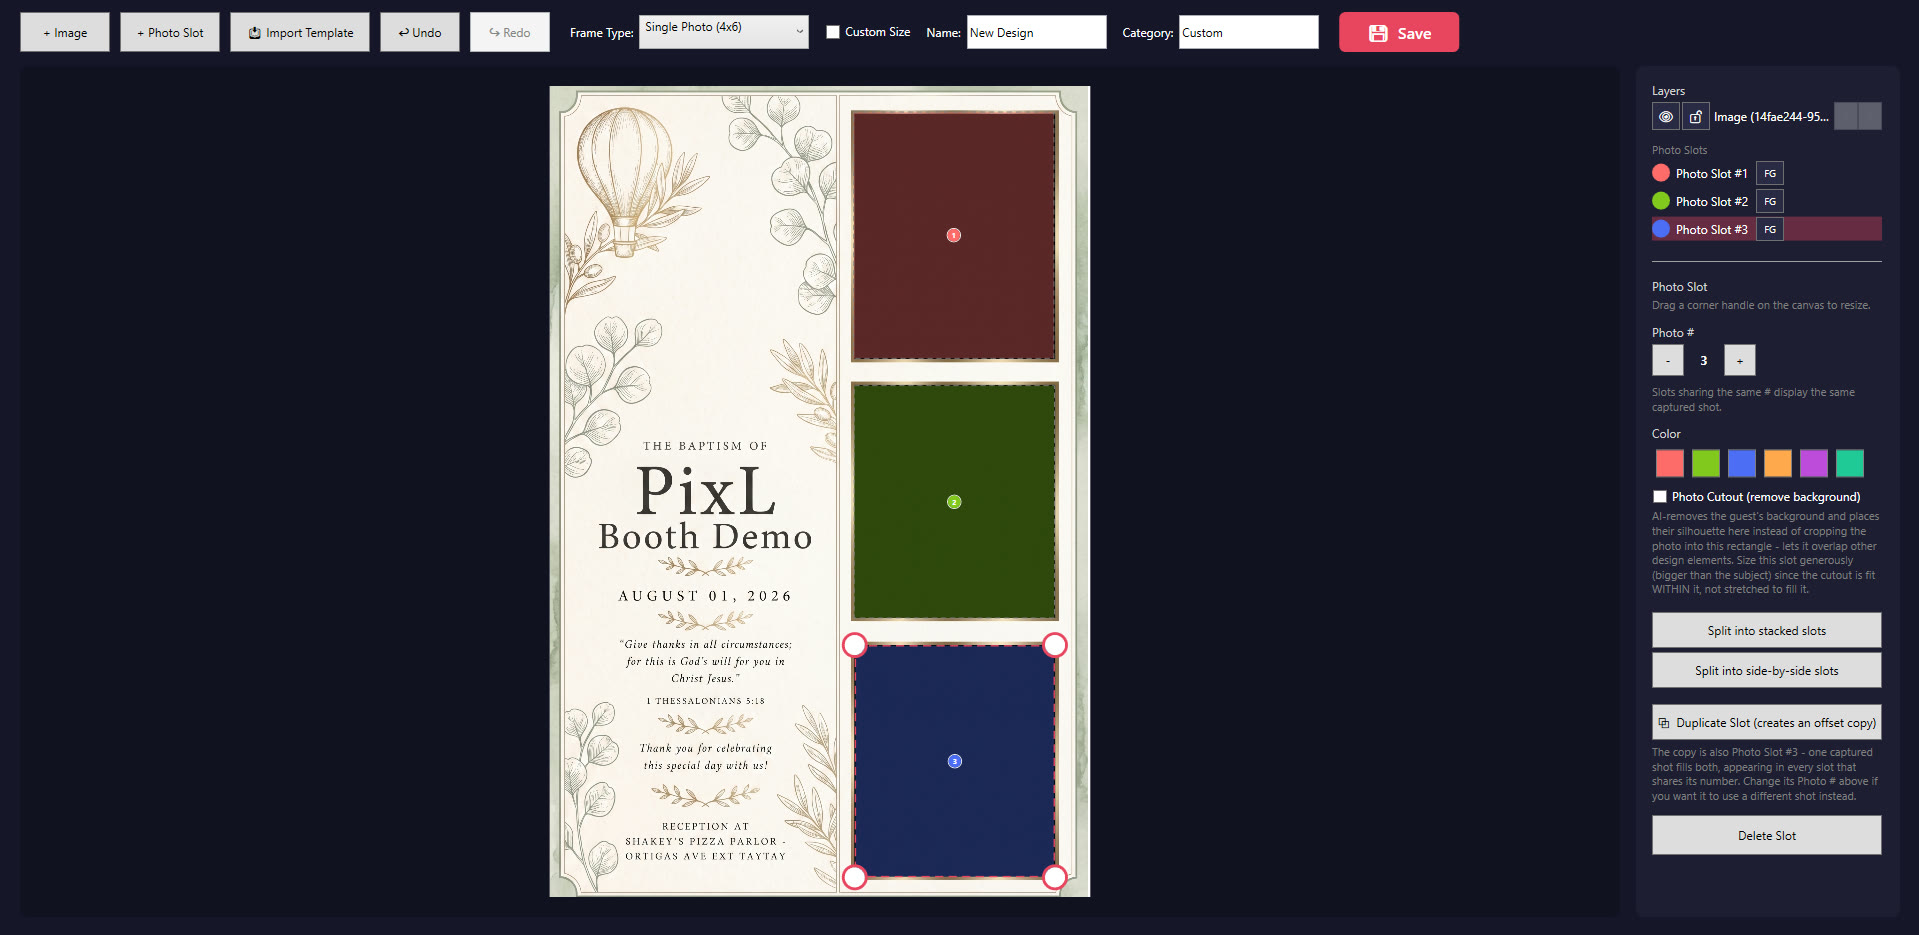Image resolution: width=1919 pixels, height=935 pixels.
Task: Toggle the FG button for Photo Slot #2
Action: (1770, 201)
